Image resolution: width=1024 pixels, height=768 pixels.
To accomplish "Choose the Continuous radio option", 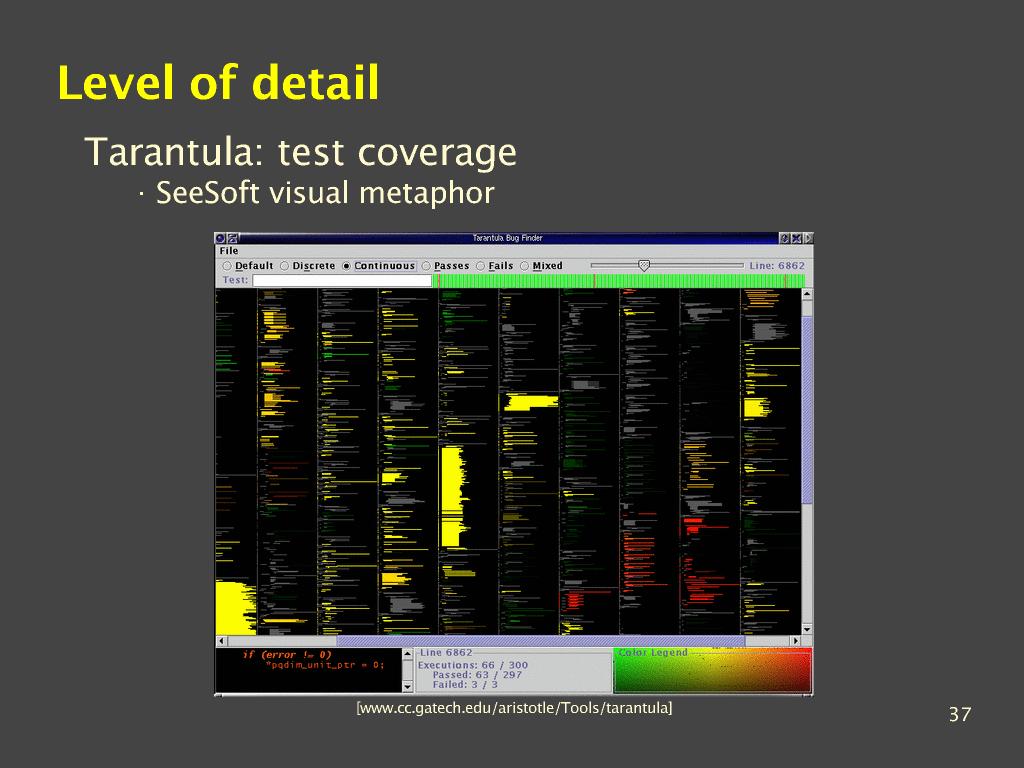I will pos(347,266).
